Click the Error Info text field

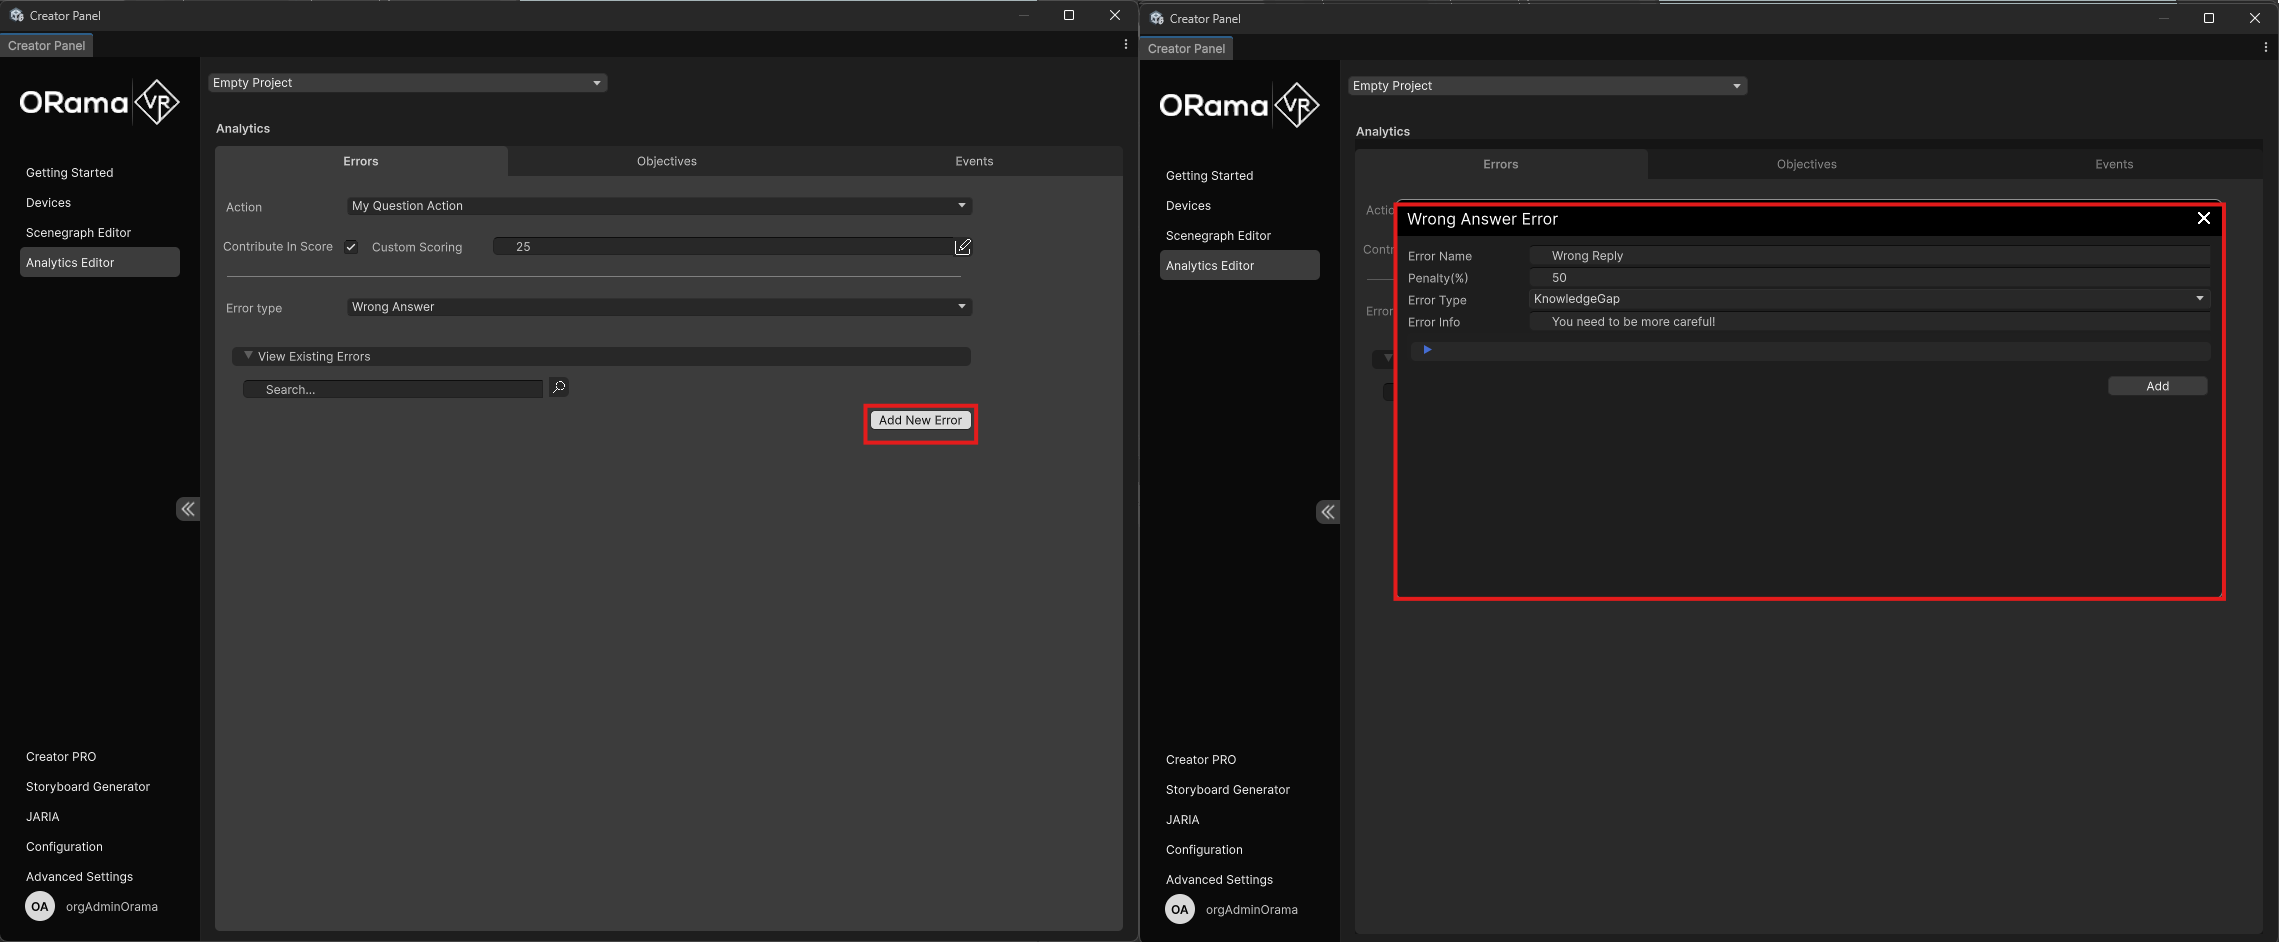pyautogui.click(x=1869, y=322)
